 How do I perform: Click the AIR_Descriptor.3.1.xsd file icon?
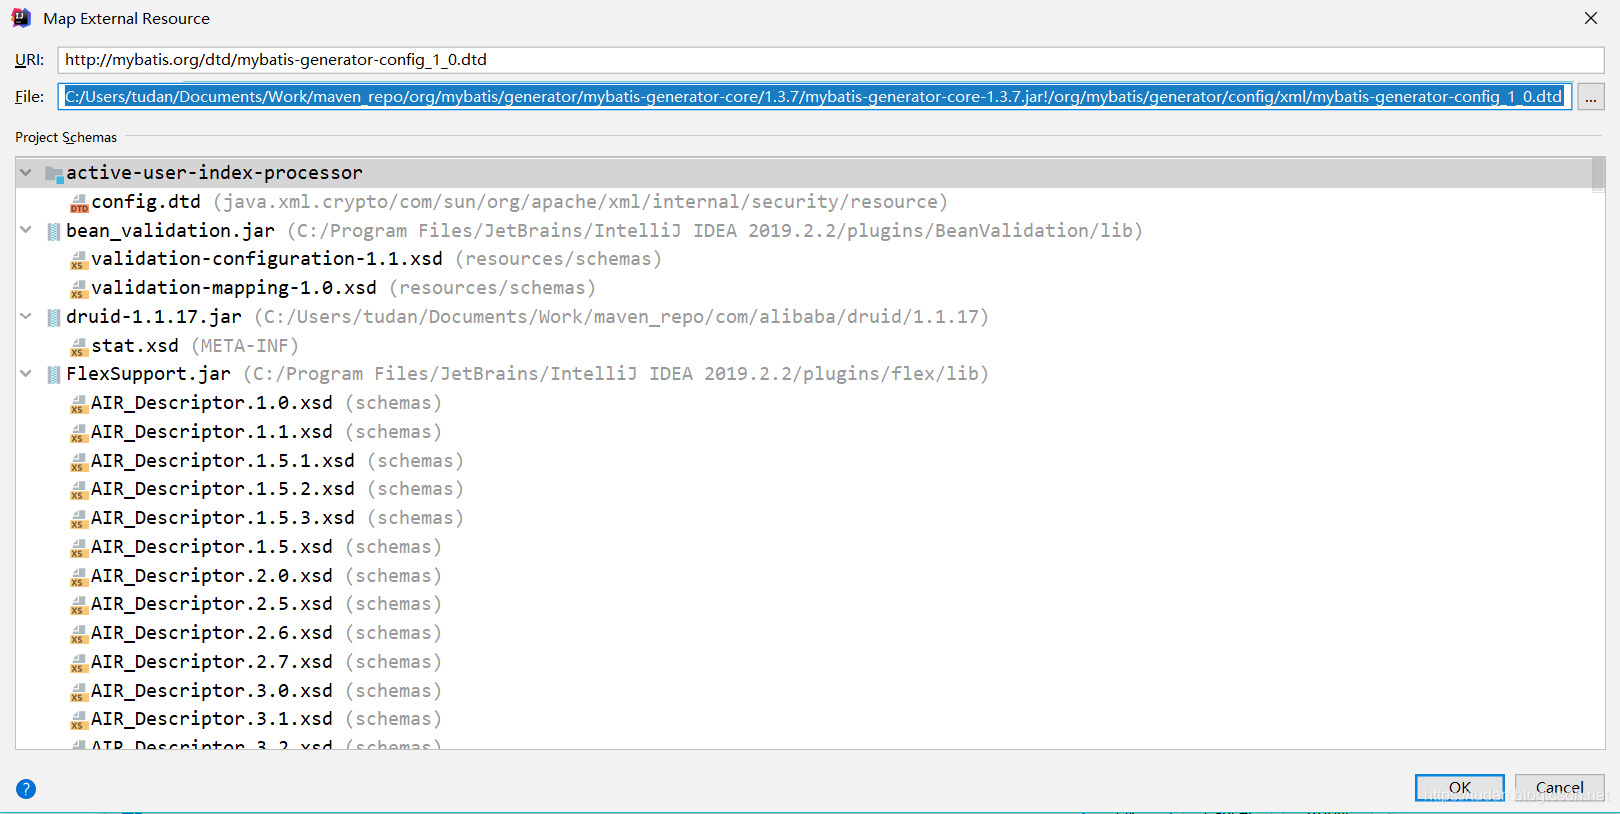[79, 720]
